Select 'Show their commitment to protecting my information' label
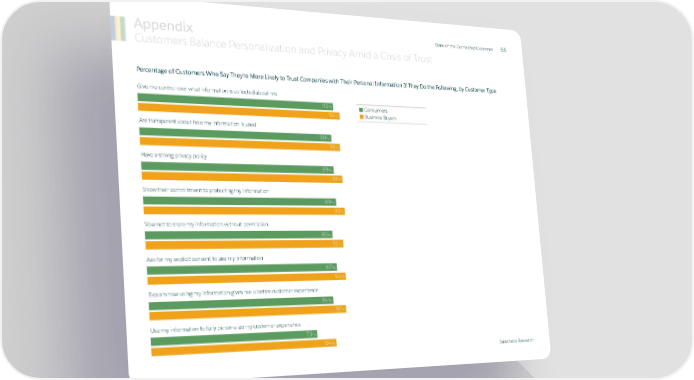This screenshot has width=694, height=380. pos(206,190)
